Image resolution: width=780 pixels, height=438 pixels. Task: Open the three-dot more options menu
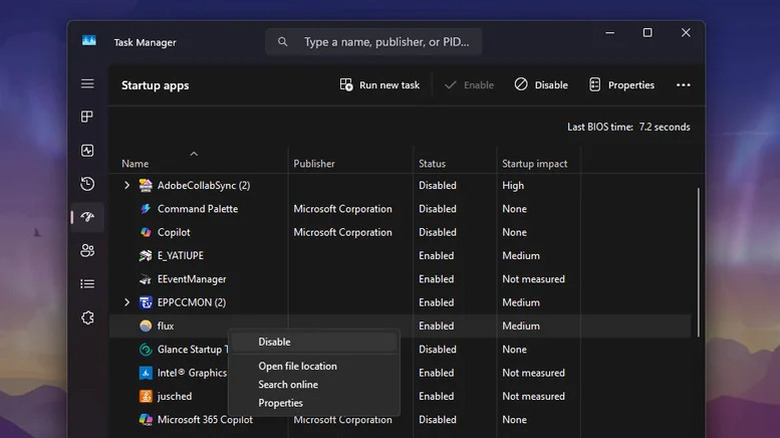(x=683, y=85)
